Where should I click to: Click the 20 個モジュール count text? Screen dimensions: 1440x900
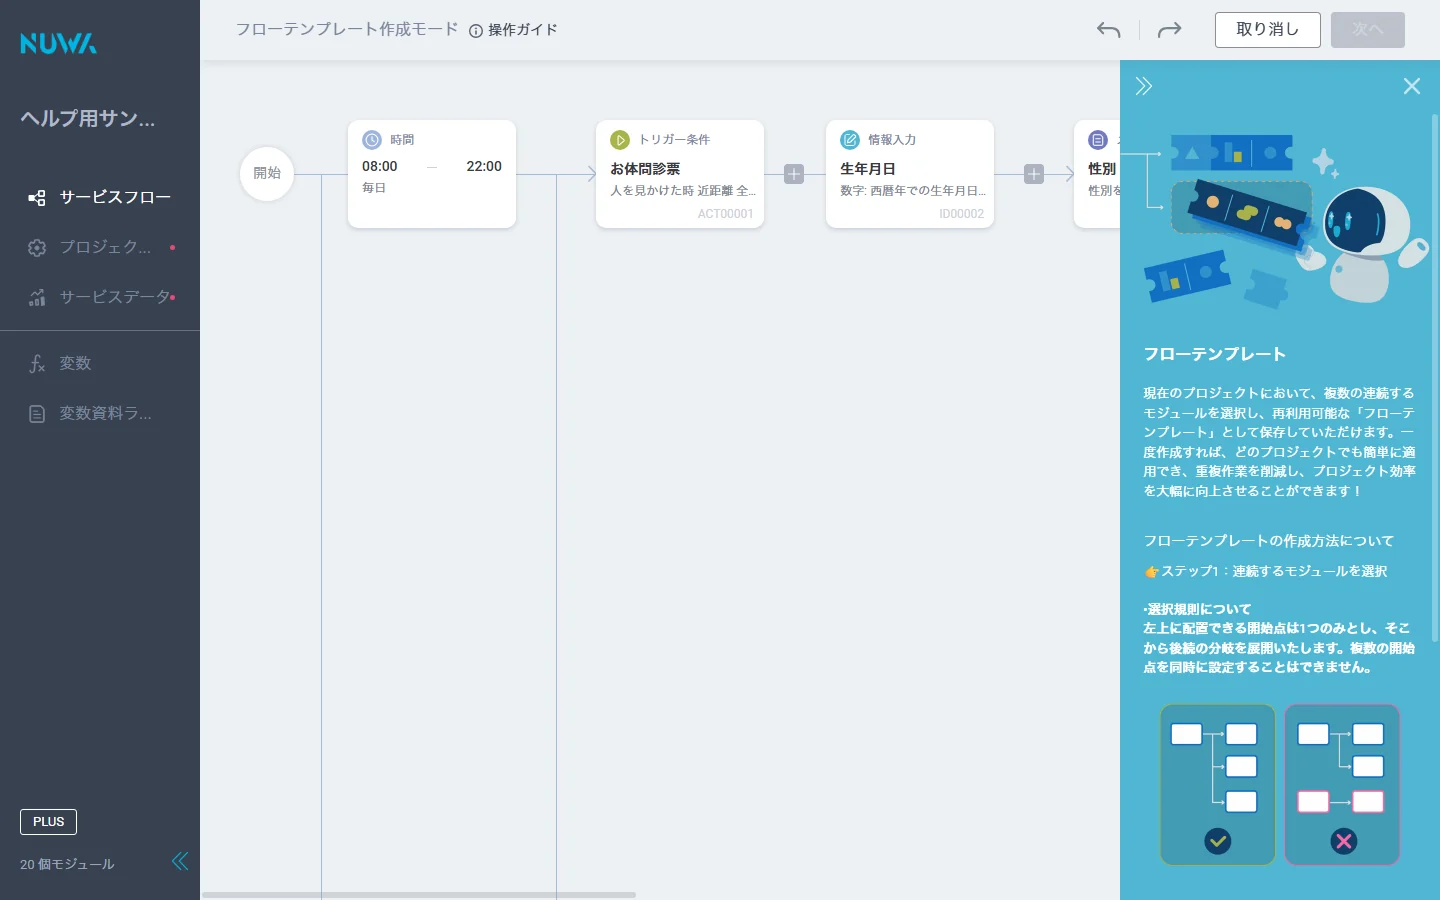(x=67, y=864)
